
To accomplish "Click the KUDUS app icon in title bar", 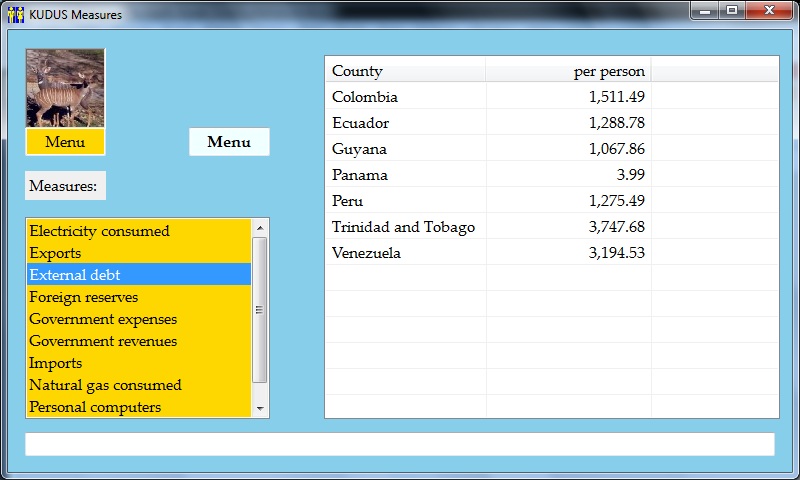I will [15, 14].
